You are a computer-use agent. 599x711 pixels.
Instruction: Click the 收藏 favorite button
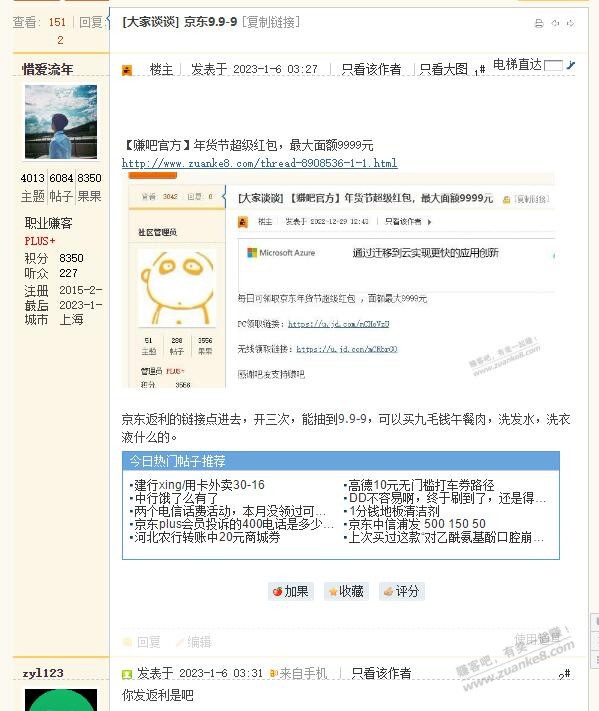coord(346,591)
